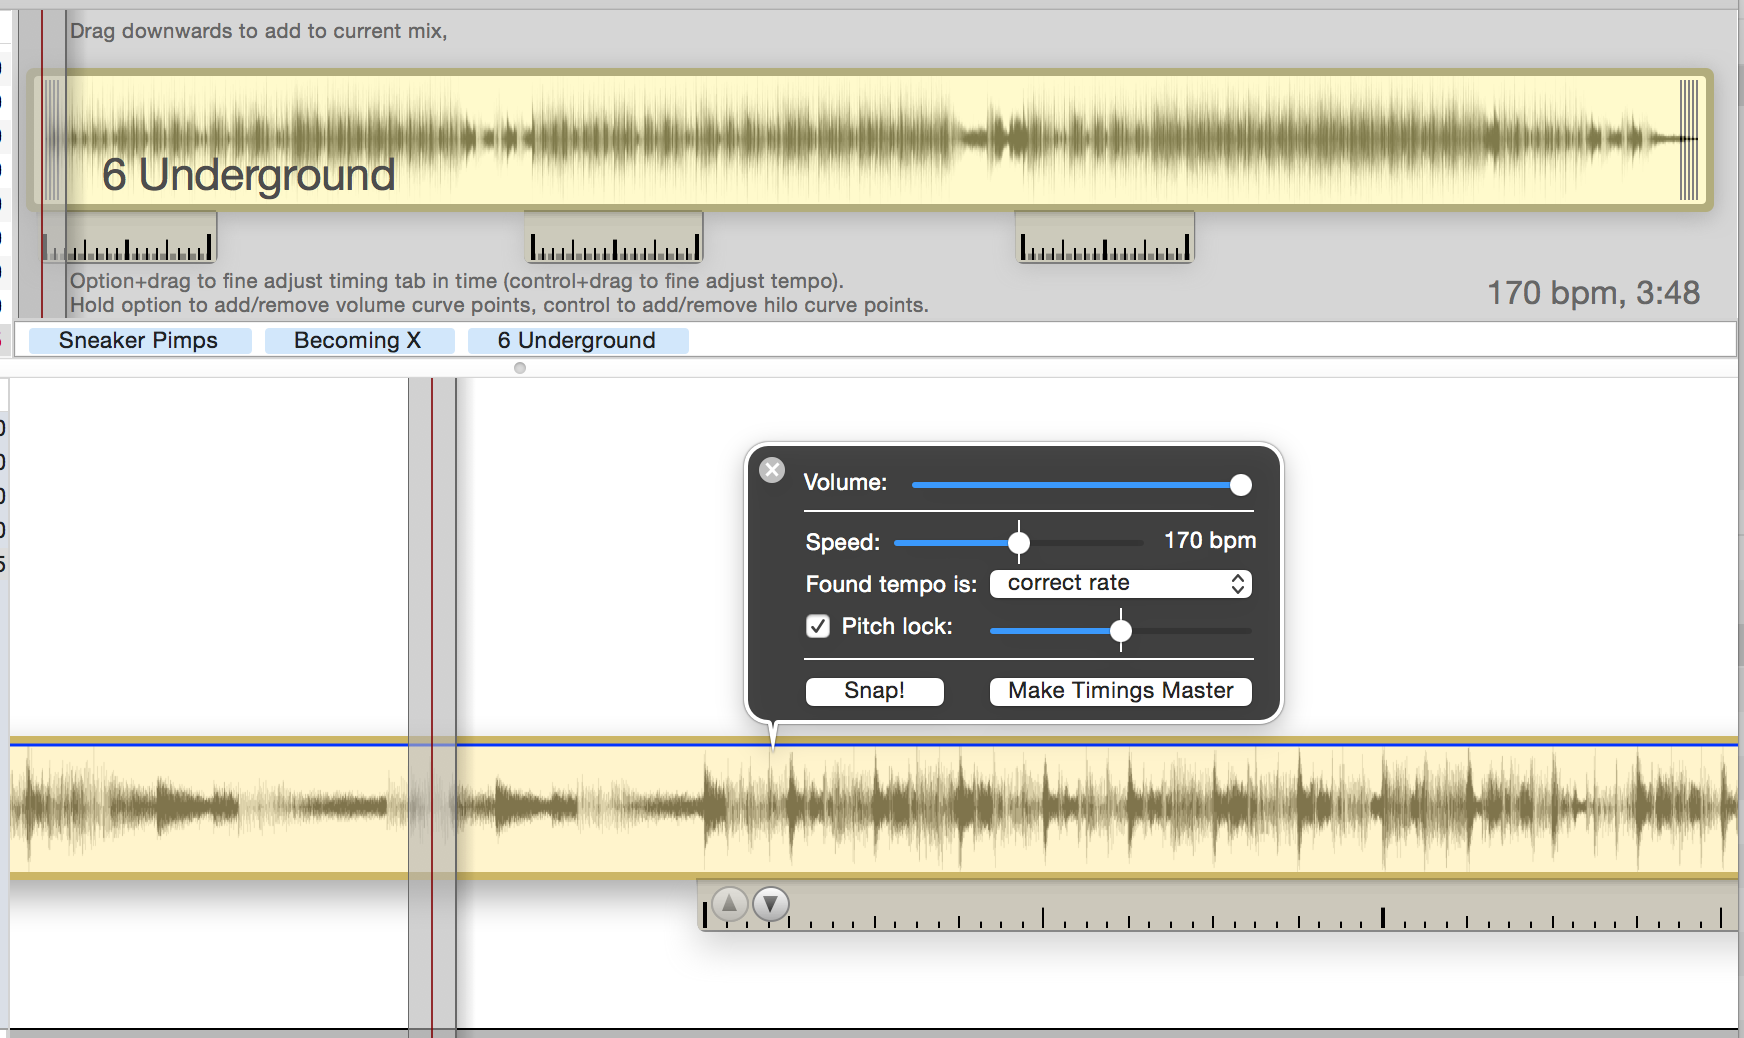Click the Pitch lock slider handle

(x=1121, y=631)
